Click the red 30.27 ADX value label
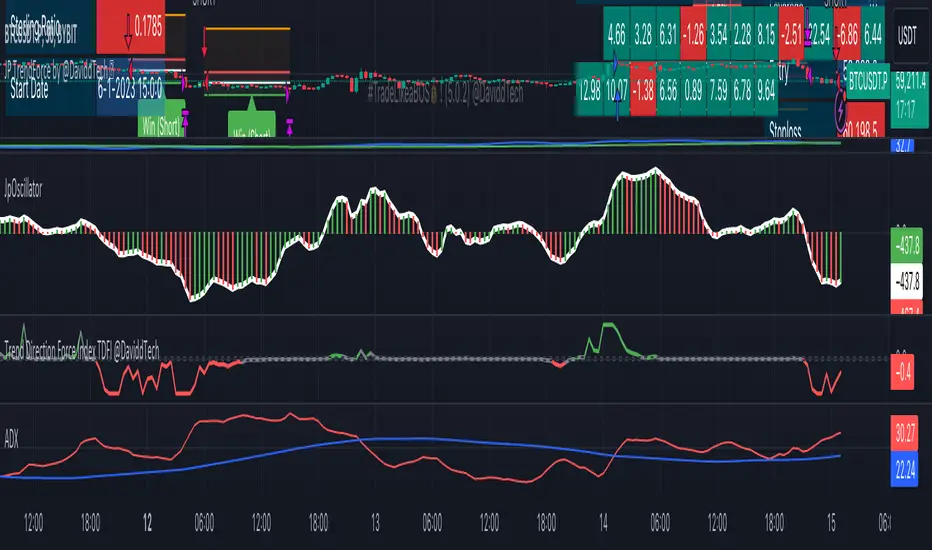The image size is (932, 550). click(904, 433)
